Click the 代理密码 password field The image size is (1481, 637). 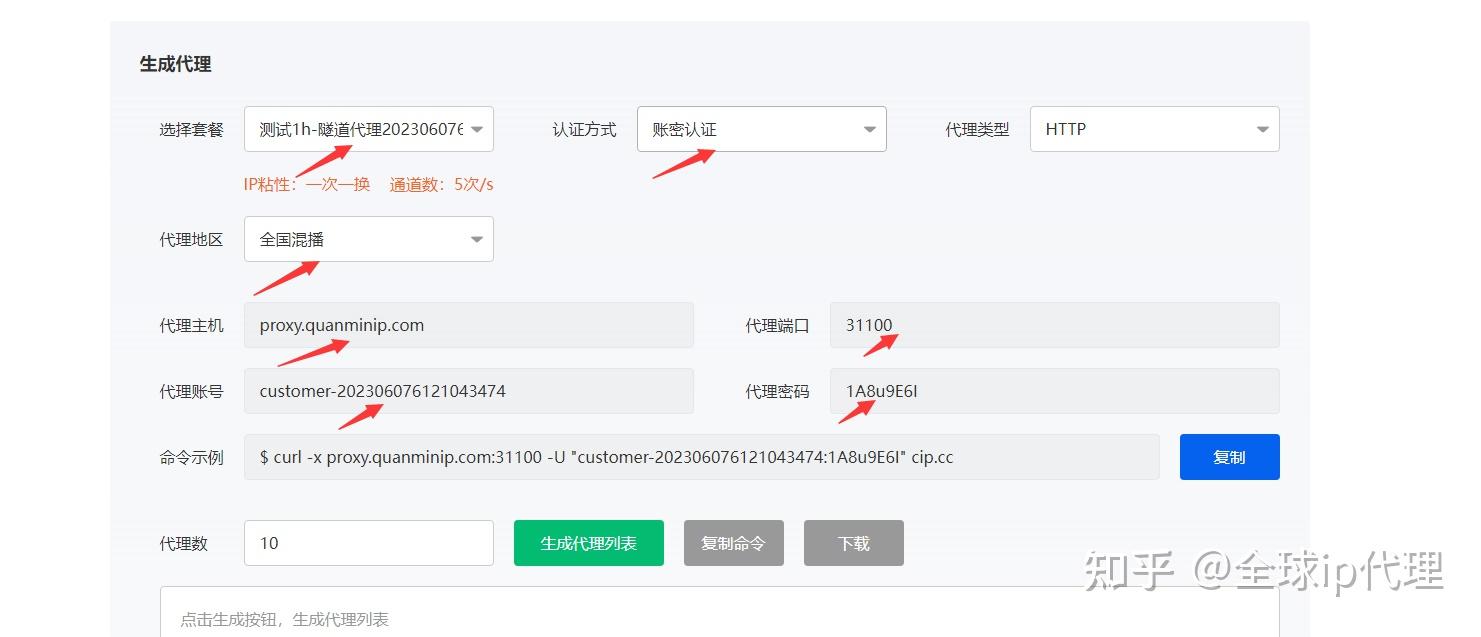point(1053,390)
